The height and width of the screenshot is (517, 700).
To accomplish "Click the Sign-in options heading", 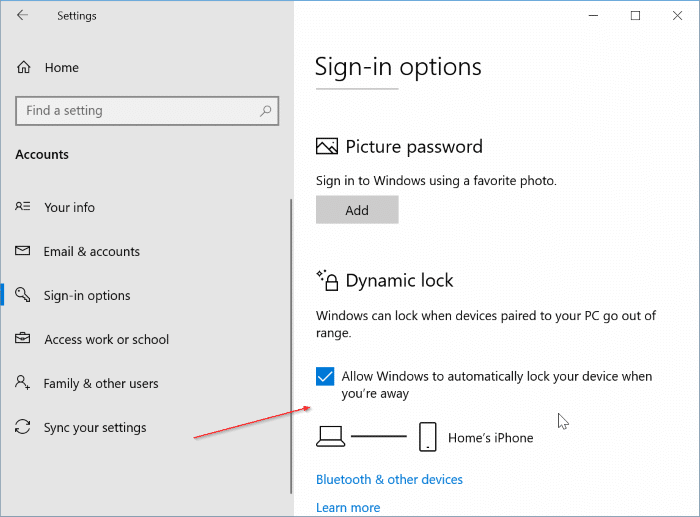I will pos(398,67).
